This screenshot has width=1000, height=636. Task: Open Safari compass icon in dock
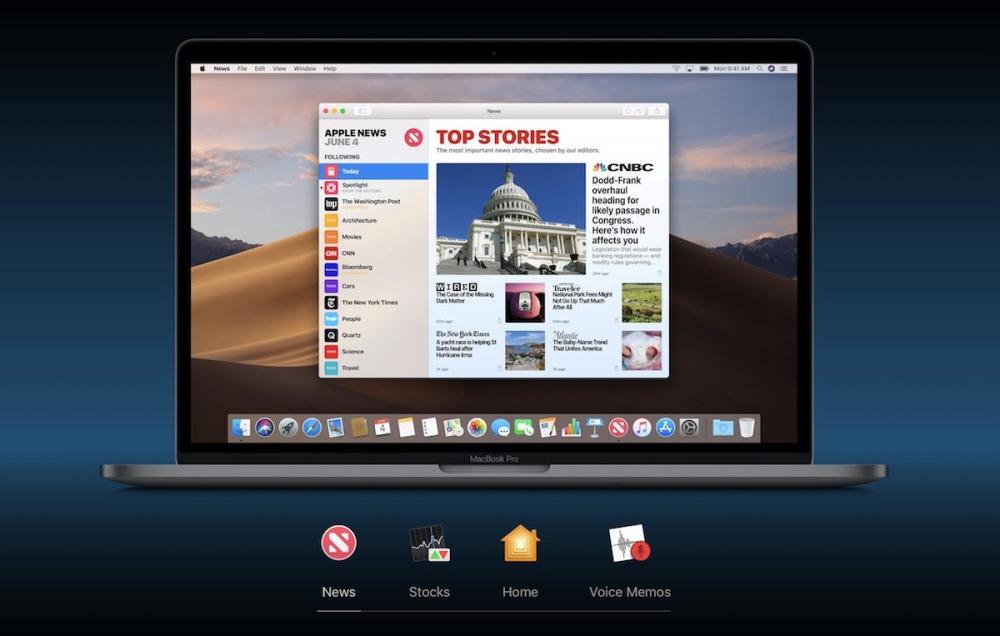pos(312,427)
